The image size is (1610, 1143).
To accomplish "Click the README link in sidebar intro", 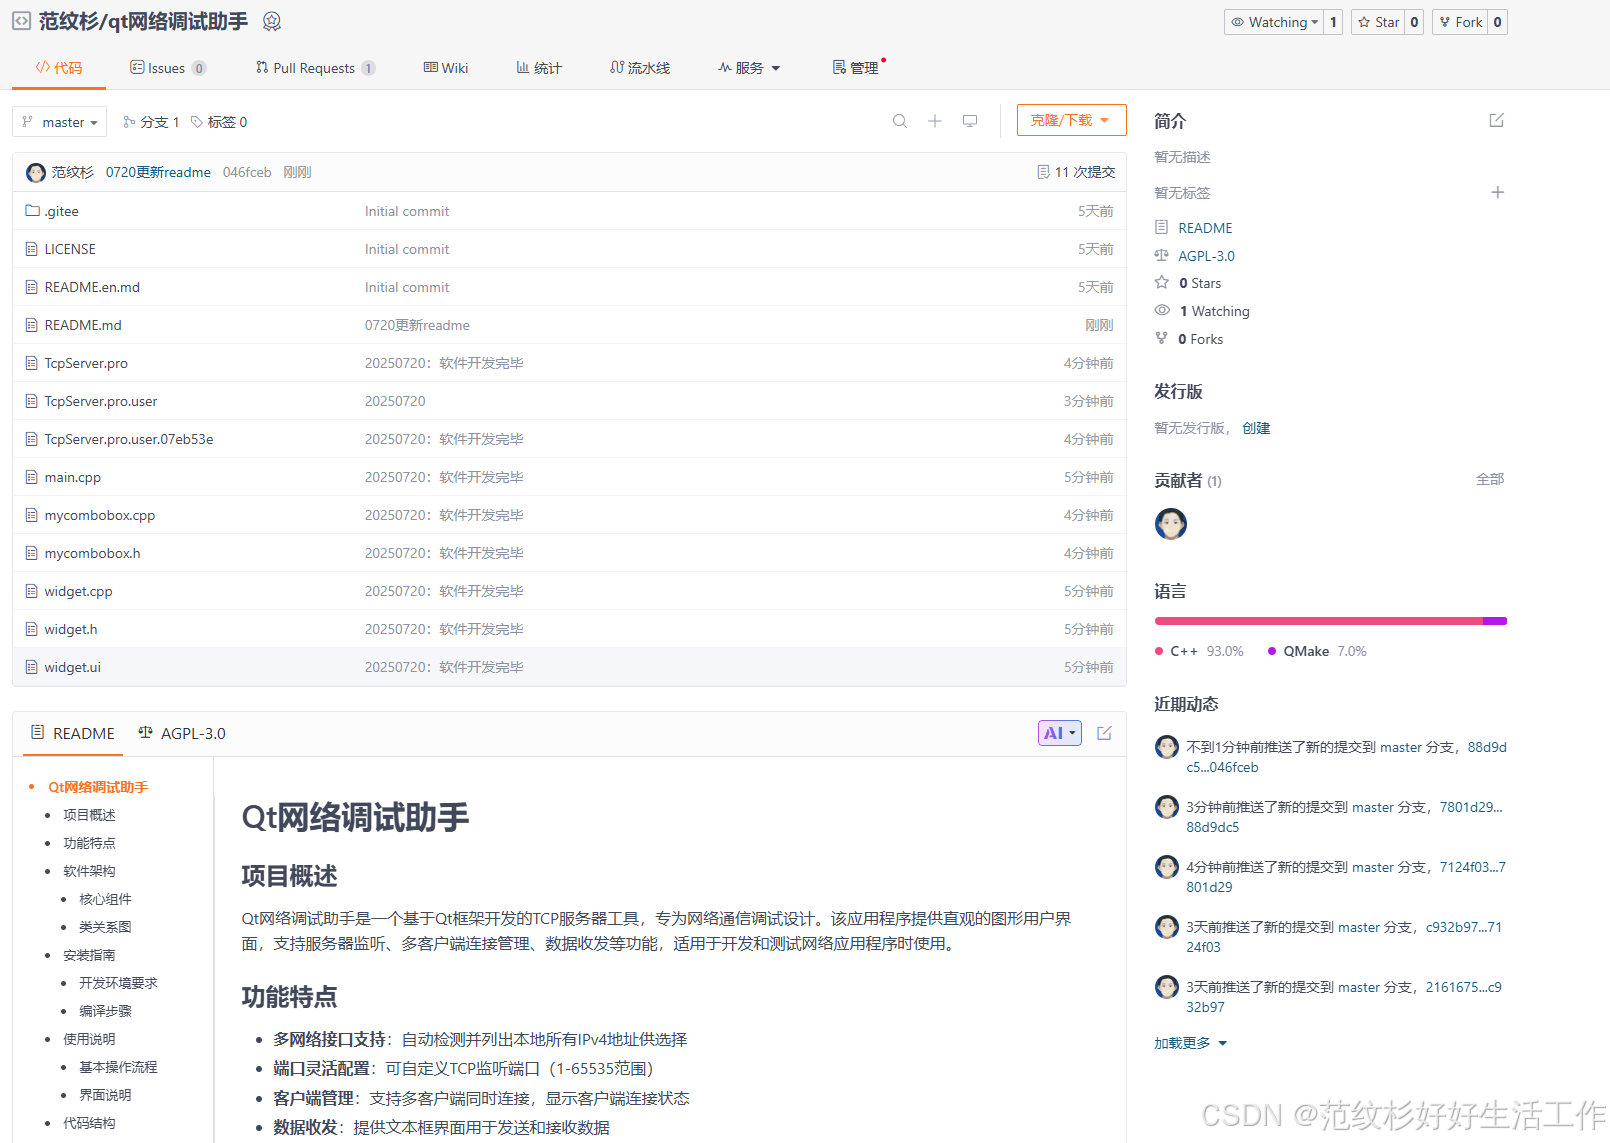I will pyautogui.click(x=1205, y=228).
